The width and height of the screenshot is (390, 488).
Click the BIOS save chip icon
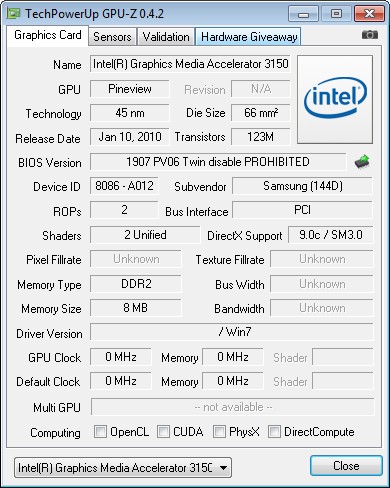(362, 162)
